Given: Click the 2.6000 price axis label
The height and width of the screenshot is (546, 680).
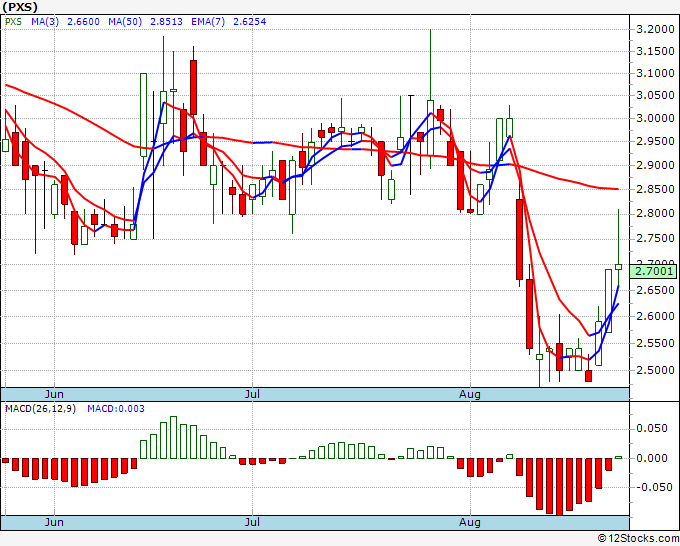Looking at the screenshot, I should 655,316.
